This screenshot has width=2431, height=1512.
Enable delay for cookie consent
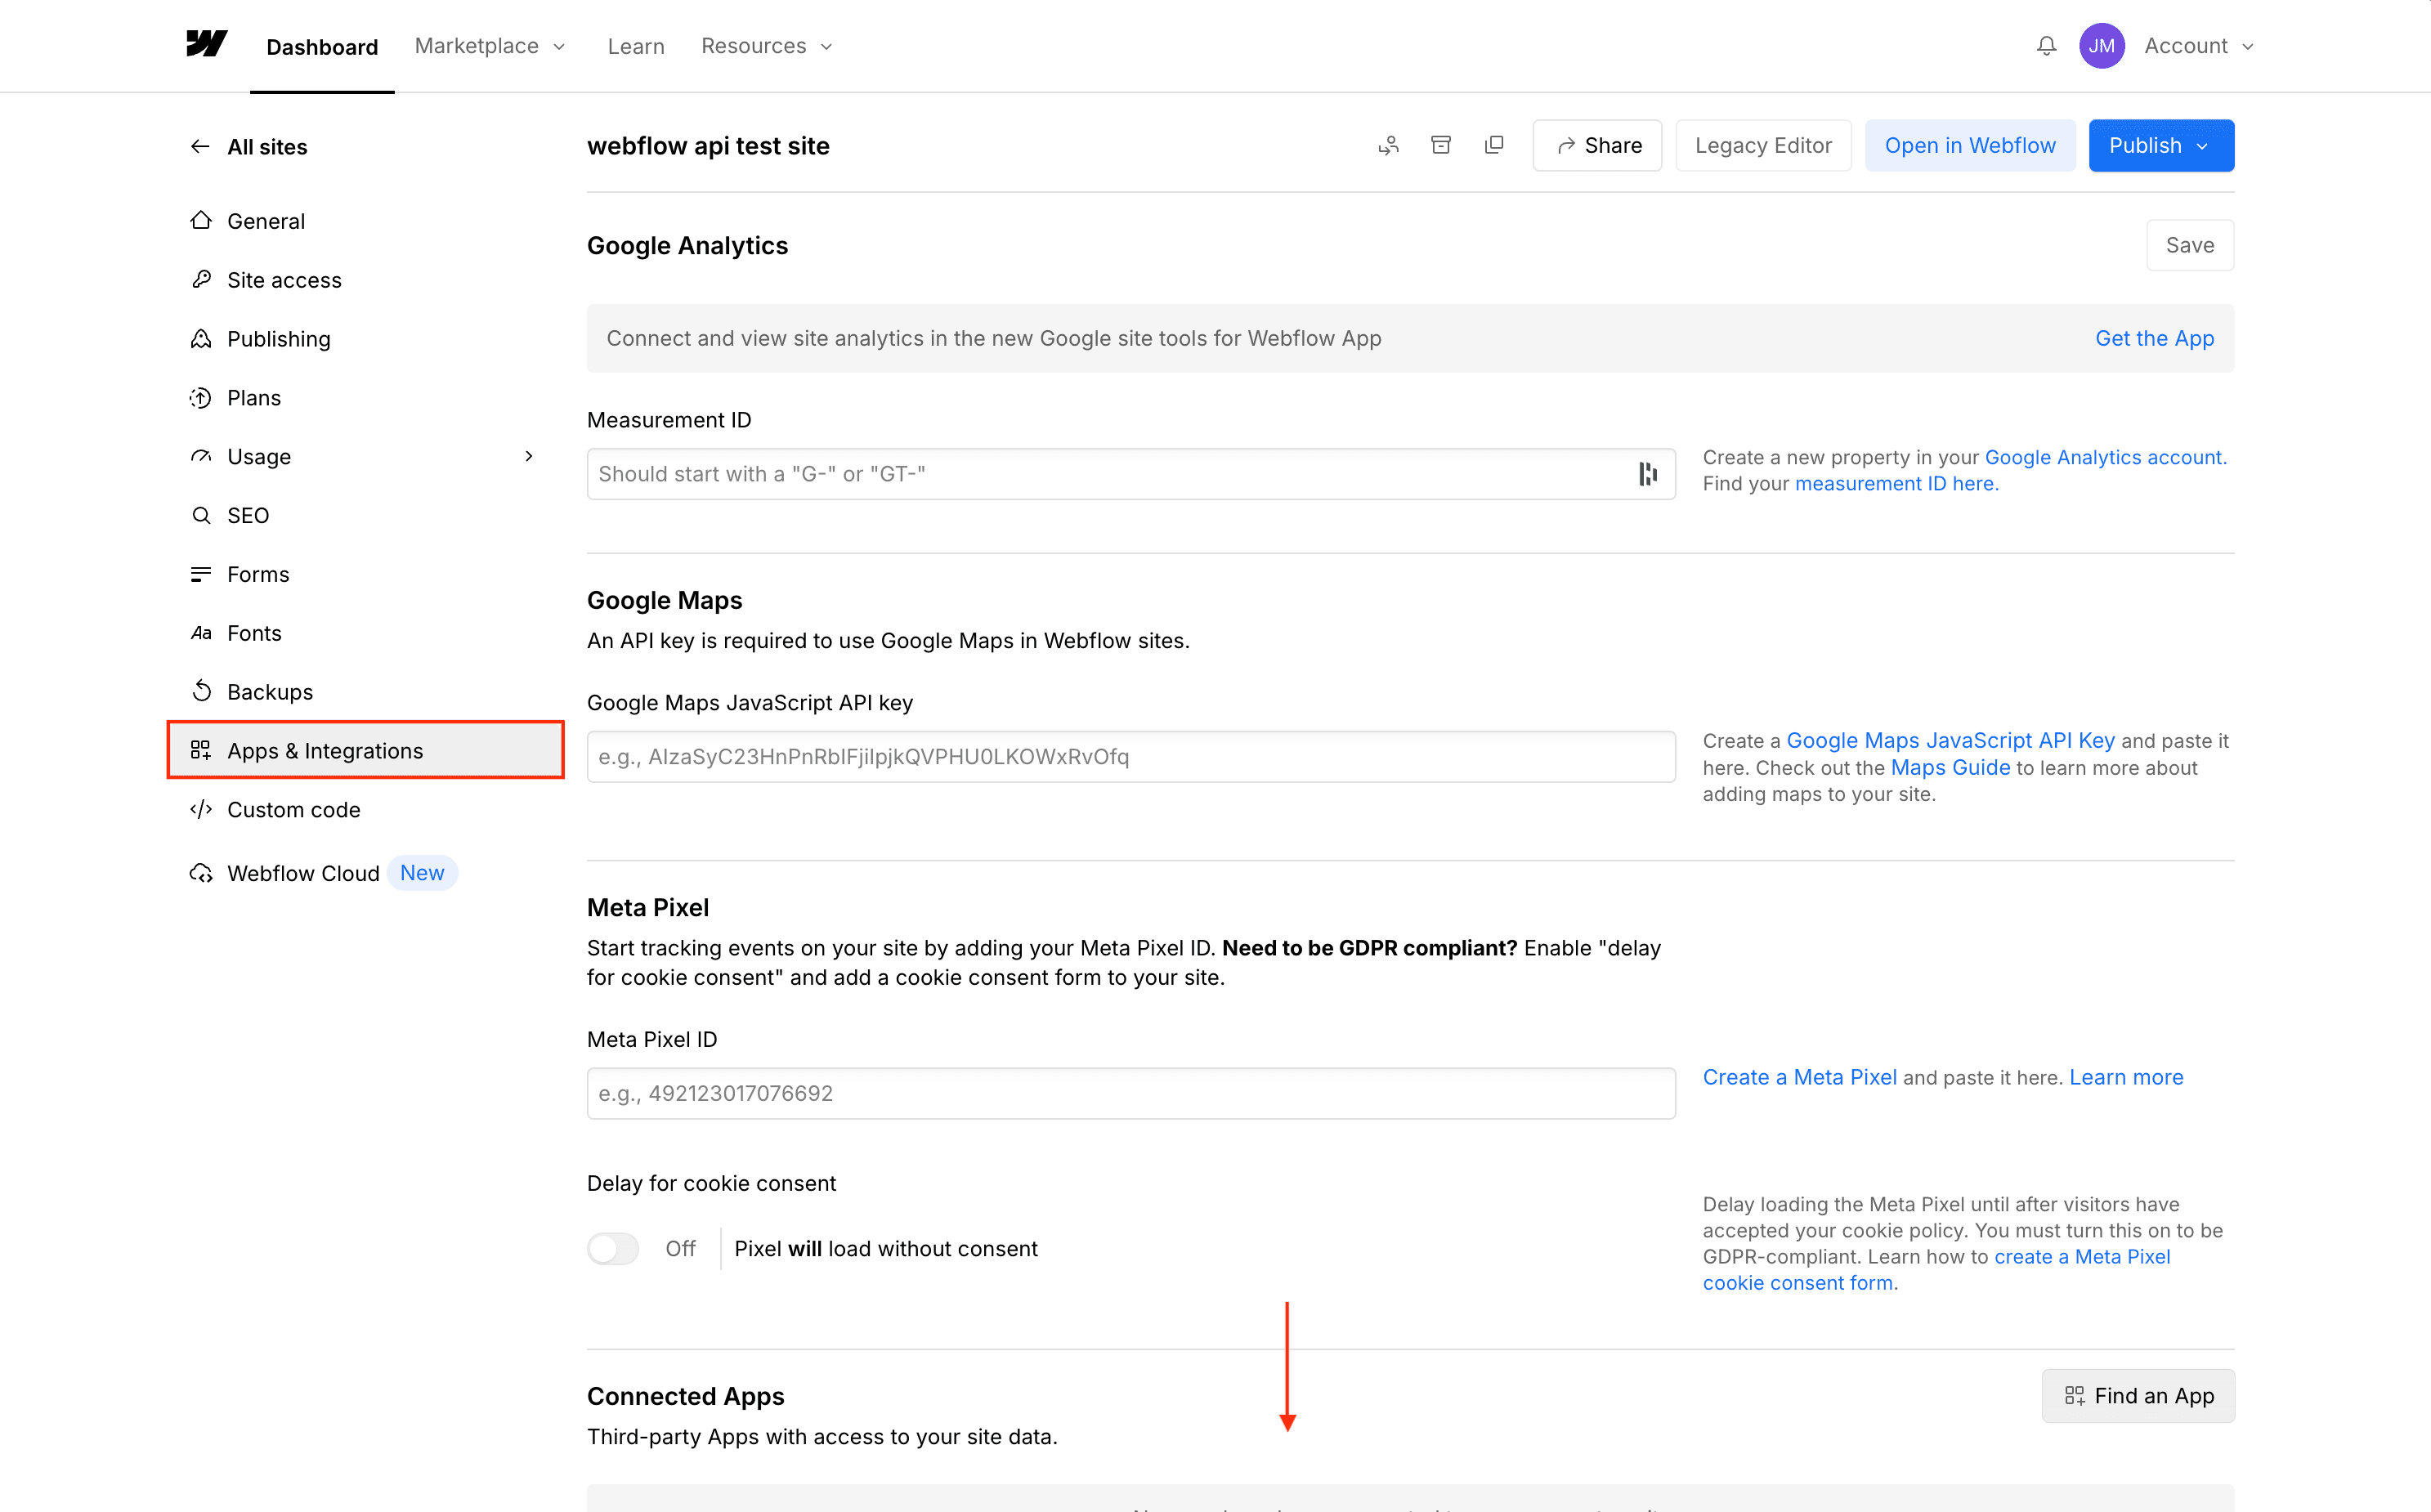(613, 1248)
